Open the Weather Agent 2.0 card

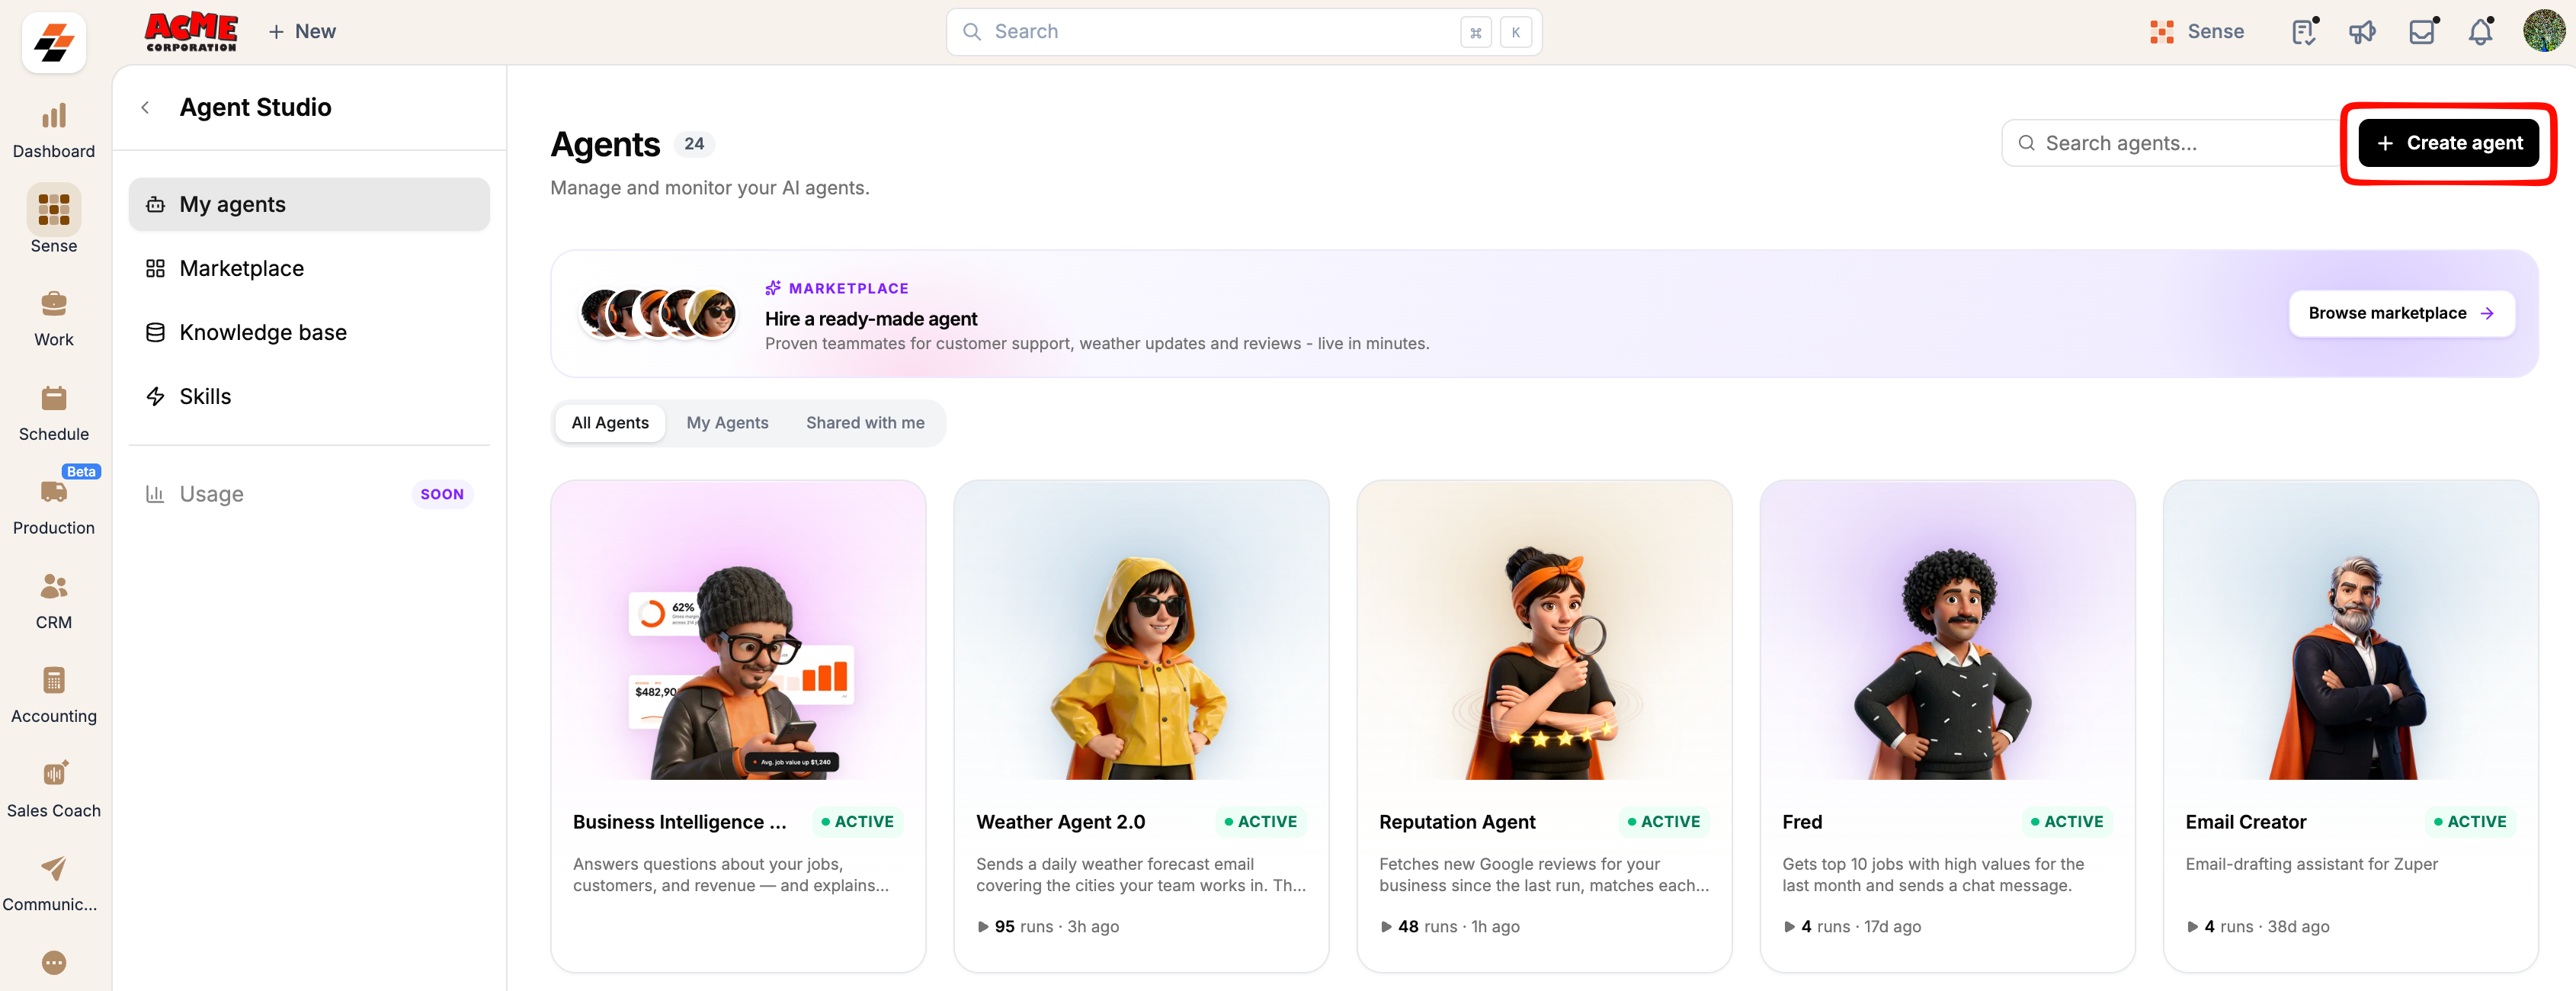pyautogui.click(x=1141, y=726)
